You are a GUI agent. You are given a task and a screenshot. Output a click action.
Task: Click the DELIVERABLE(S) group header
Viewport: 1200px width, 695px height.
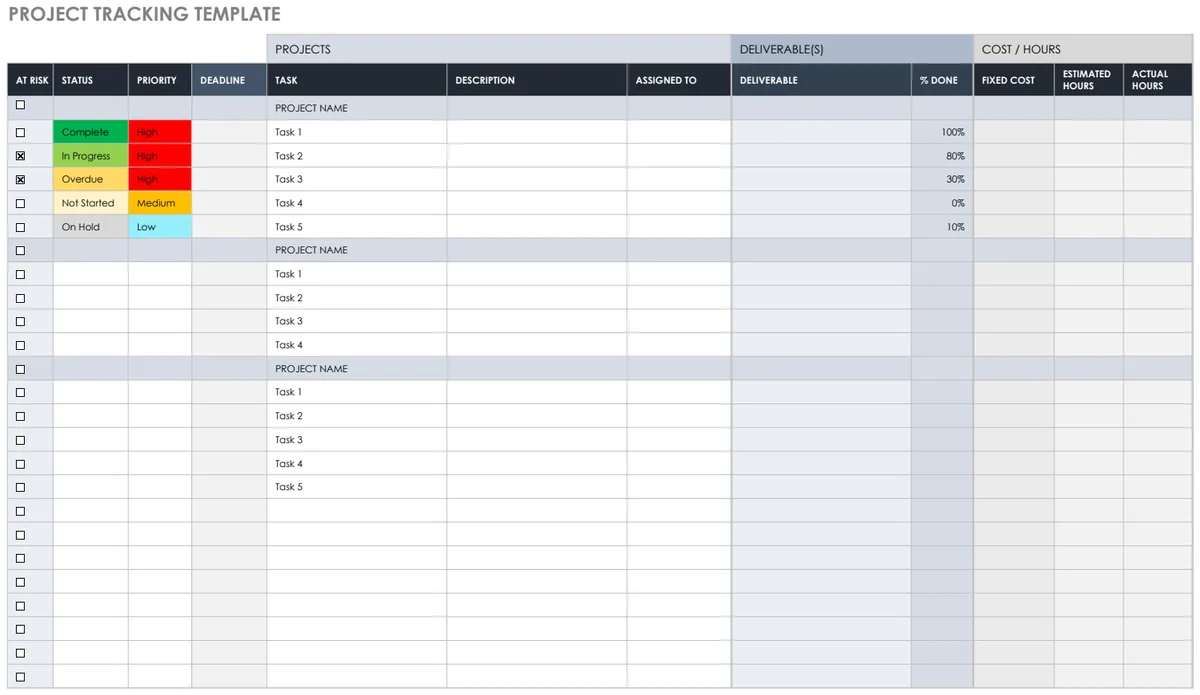[852, 49]
